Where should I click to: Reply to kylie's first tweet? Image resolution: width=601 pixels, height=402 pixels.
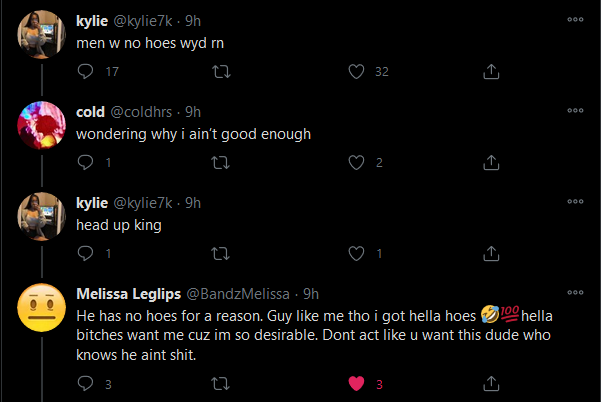click(85, 72)
